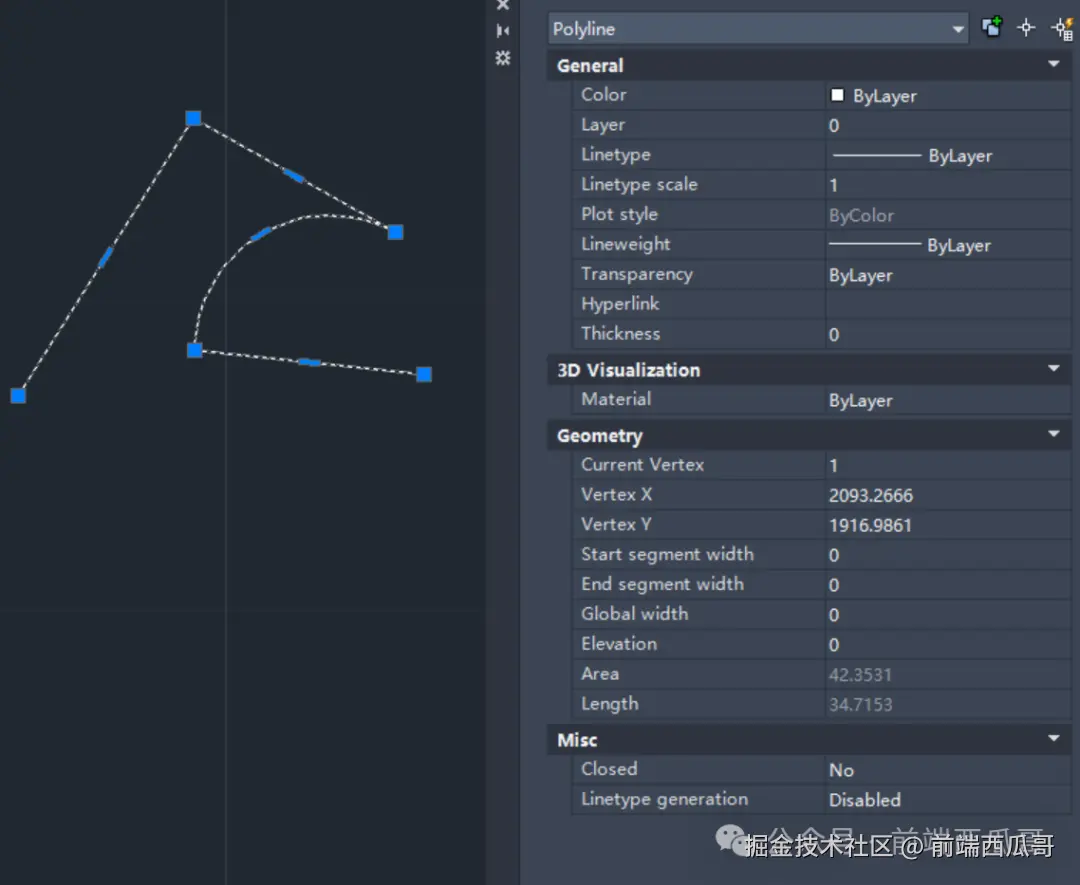1080x885 pixels.
Task: Click the General section header title
Action: [x=590, y=65]
